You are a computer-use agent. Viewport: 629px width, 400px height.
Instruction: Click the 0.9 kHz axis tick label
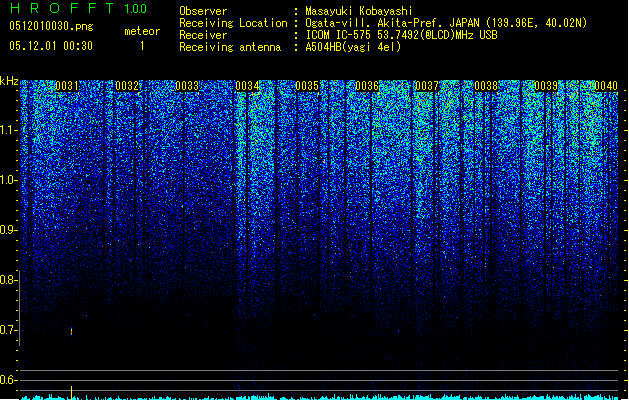[8, 230]
